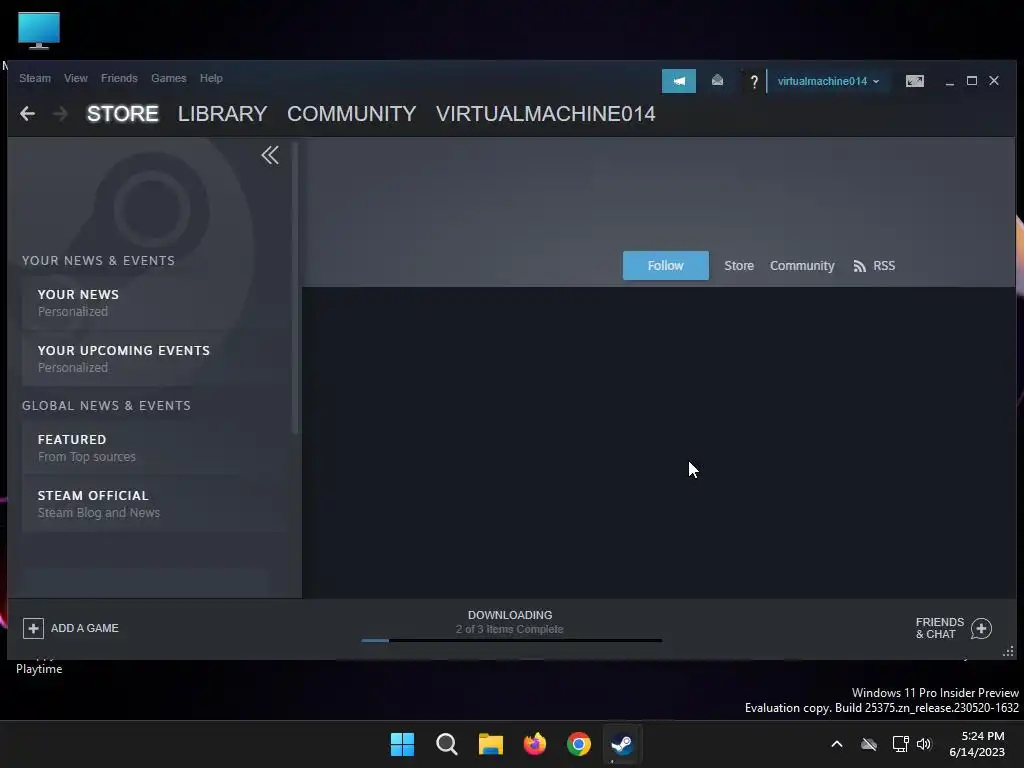Open the Store link beside Follow
Image resolution: width=1024 pixels, height=768 pixels.
pyautogui.click(x=739, y=266)
